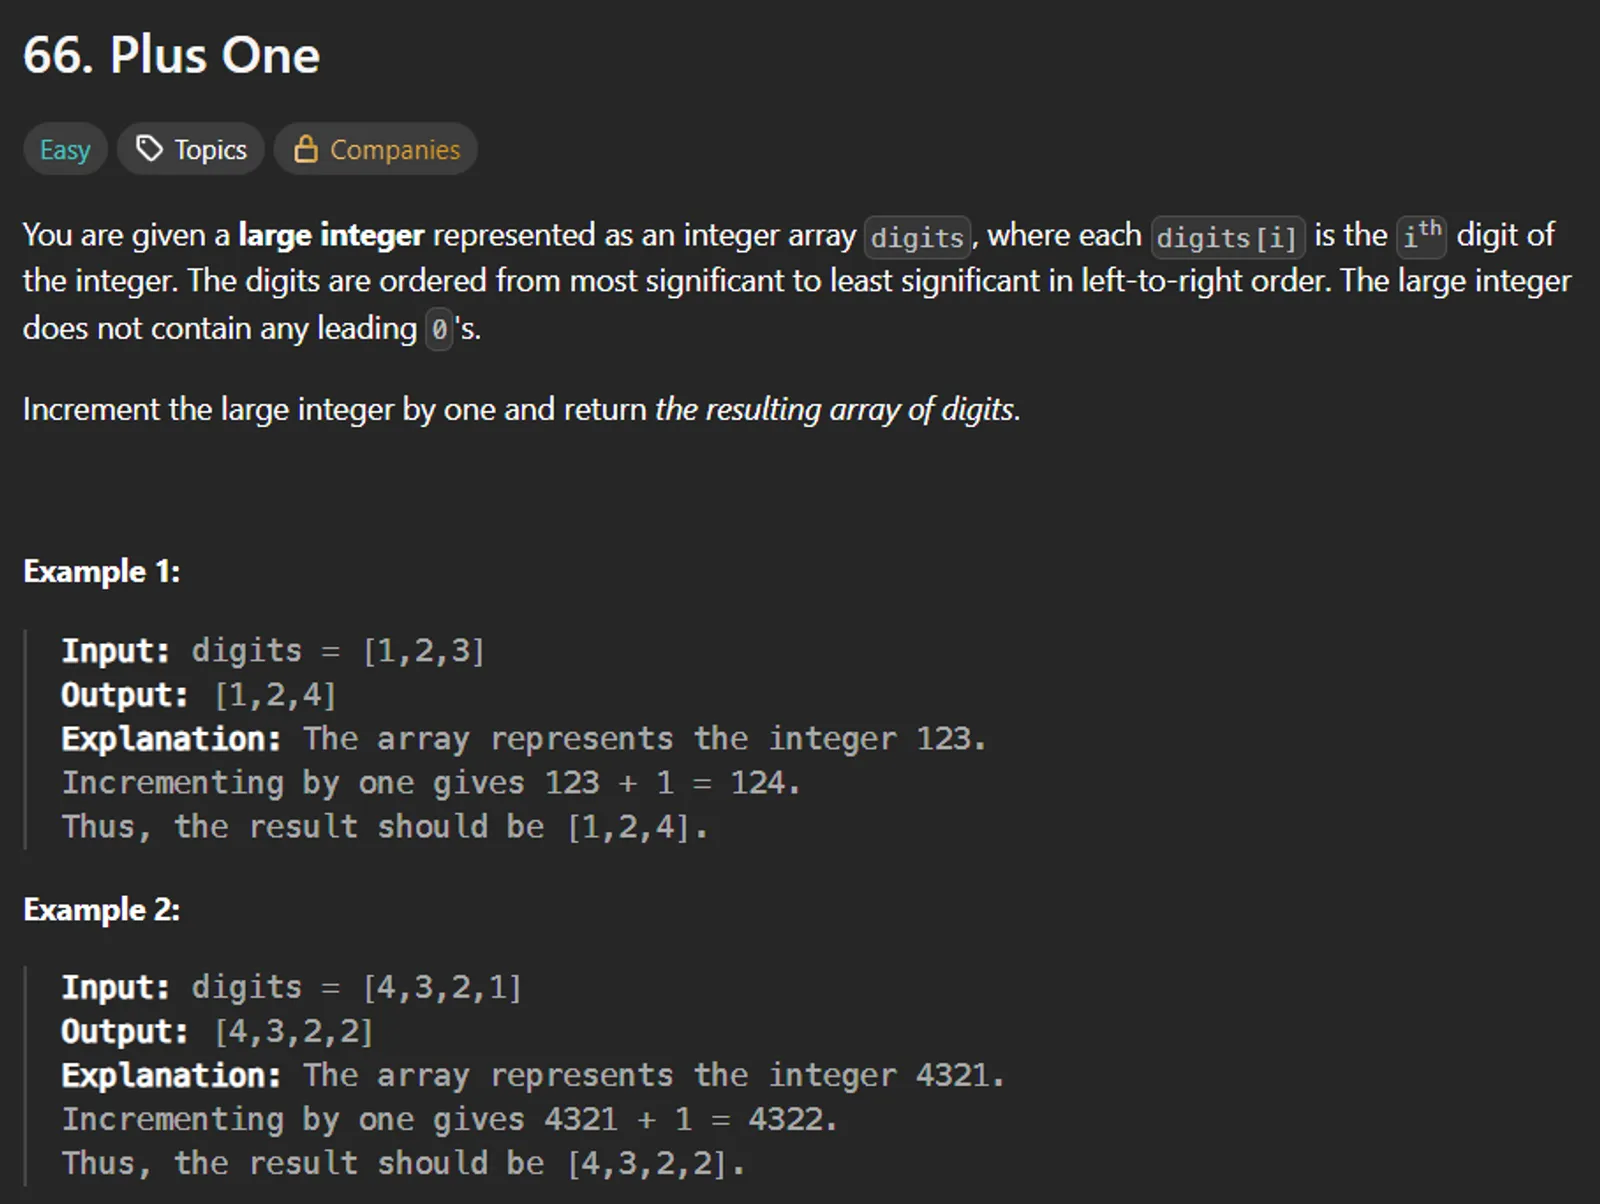The width and height of the screenshot is (1600, 1204).
Task: Click the "i th" superscript code chip
Action: (x=1421, y=236)
